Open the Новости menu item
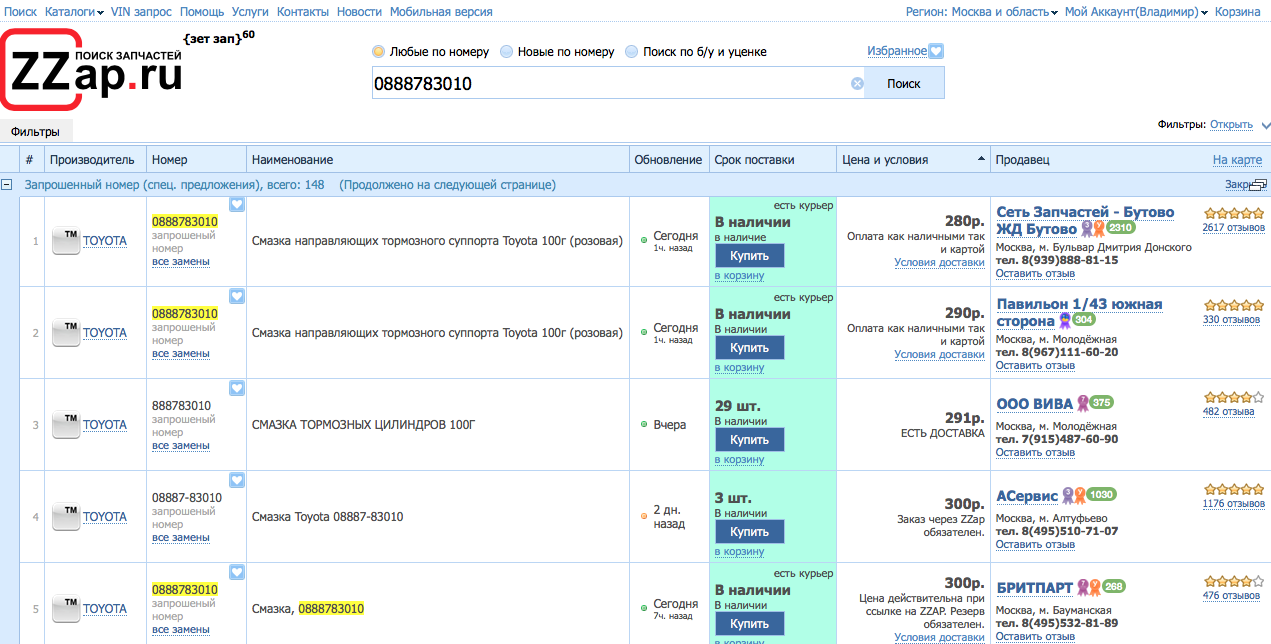 point(359,12)
